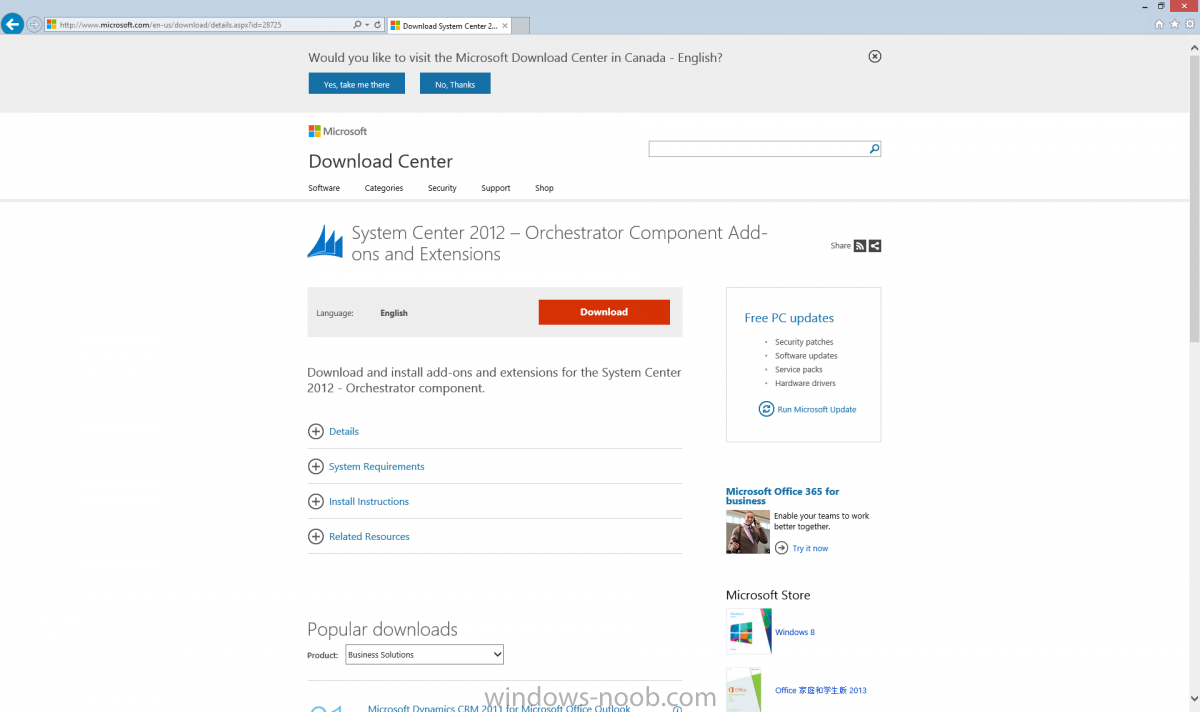Click the Hardware drivers list item
This screenshot has height=712, width=1200.
pos(805,383)
